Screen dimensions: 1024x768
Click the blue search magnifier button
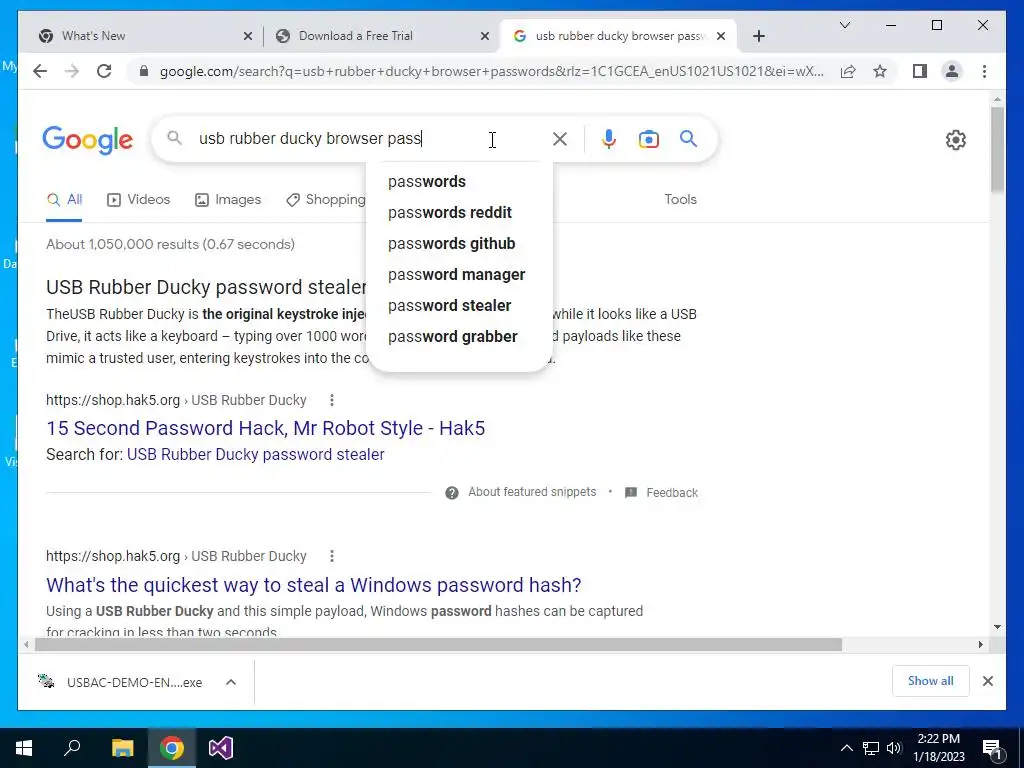click(x=688, y=138)
